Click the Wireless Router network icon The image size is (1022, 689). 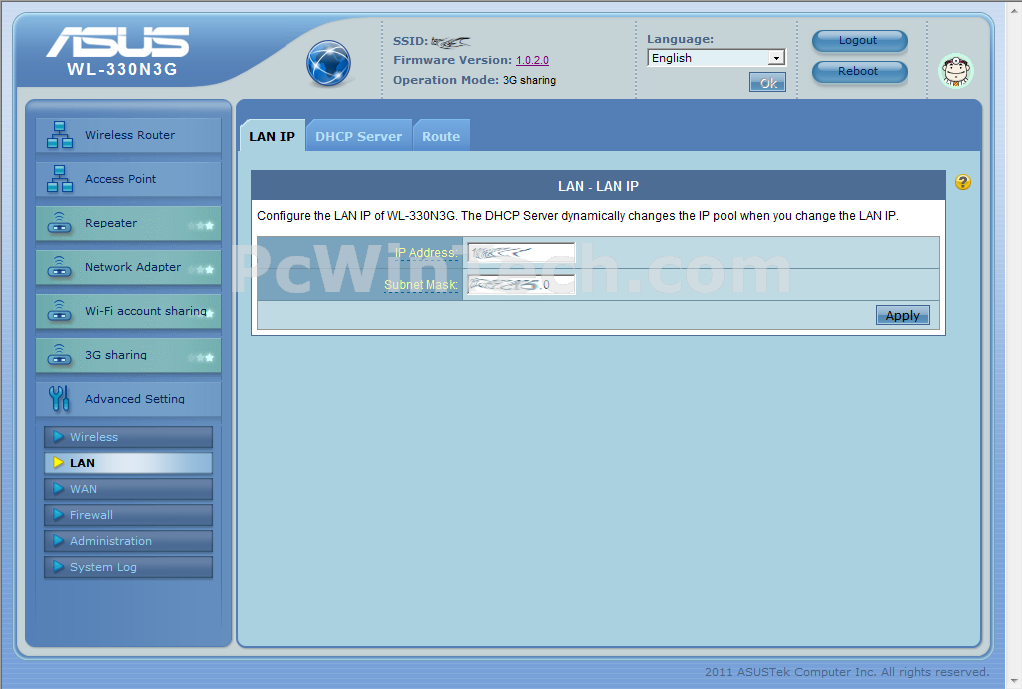[60, 135]
